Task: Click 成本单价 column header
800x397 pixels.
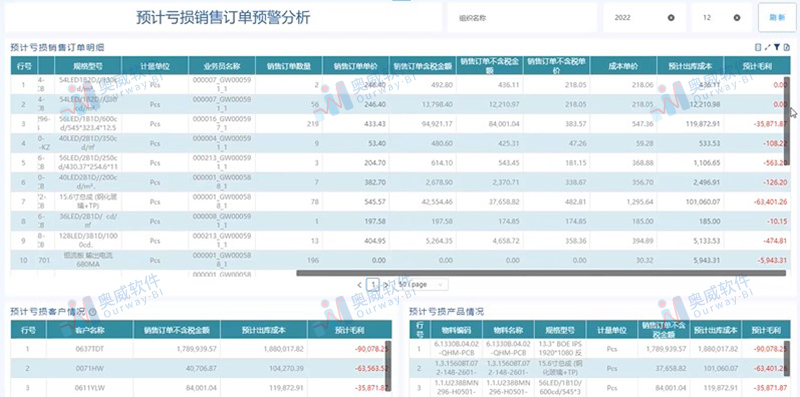Action: 623,66
